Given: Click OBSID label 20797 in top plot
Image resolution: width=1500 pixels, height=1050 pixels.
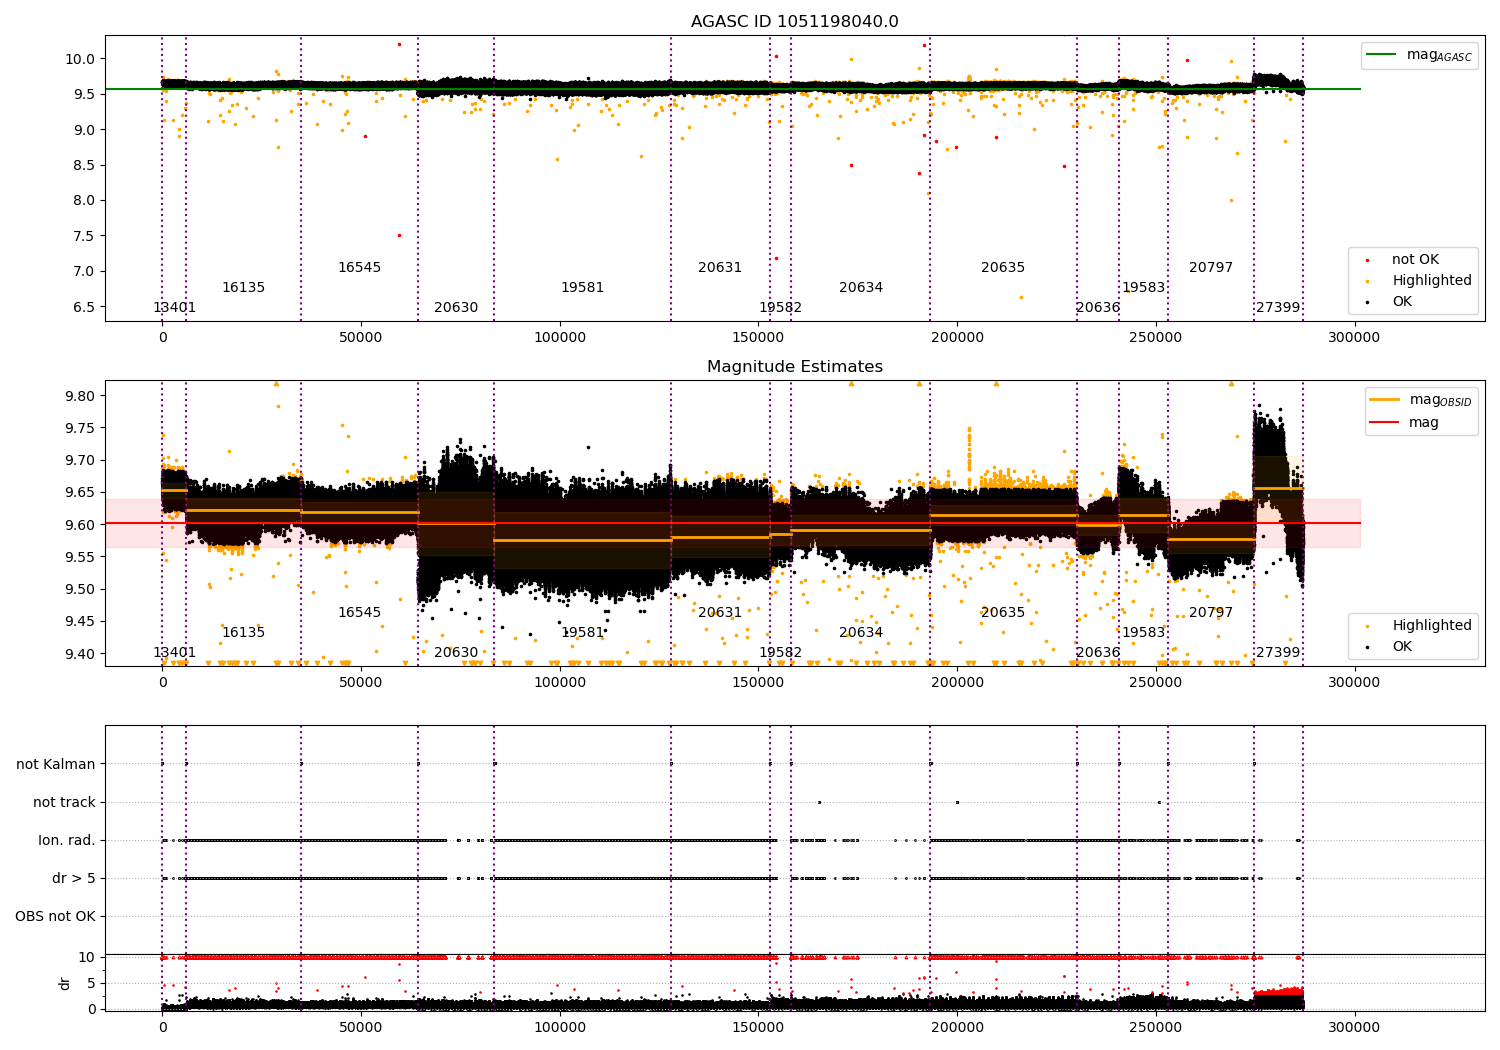Looking at the screenshot, I should [x=1211, y=267].
